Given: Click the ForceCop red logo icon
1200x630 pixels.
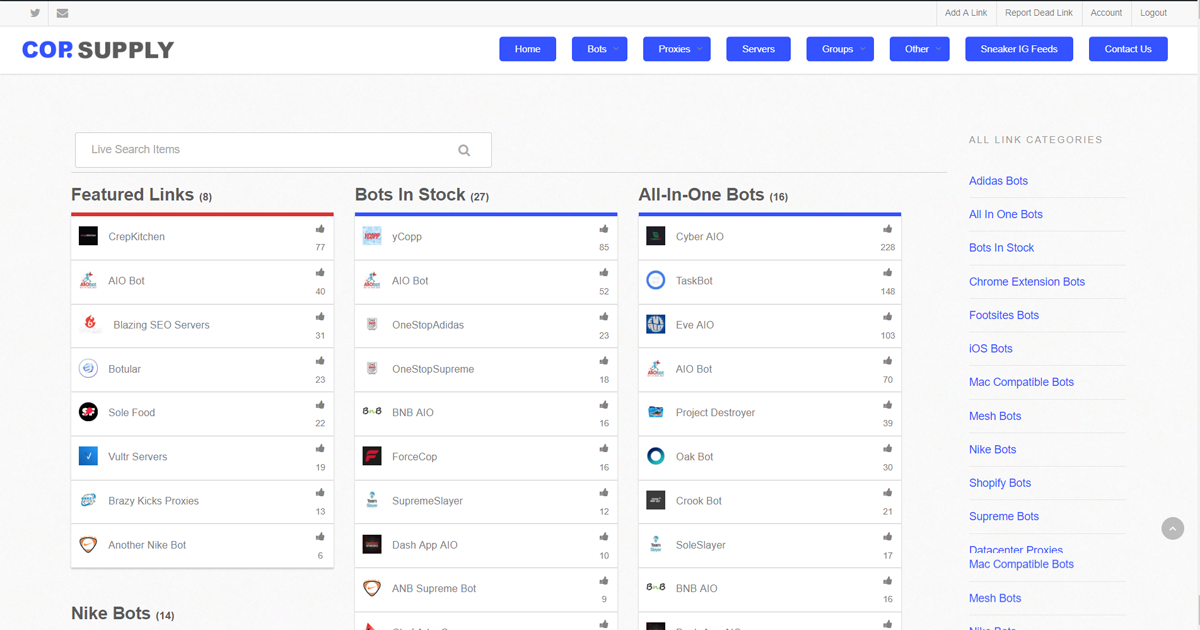Looking at the screenshot, I should 372,457.
